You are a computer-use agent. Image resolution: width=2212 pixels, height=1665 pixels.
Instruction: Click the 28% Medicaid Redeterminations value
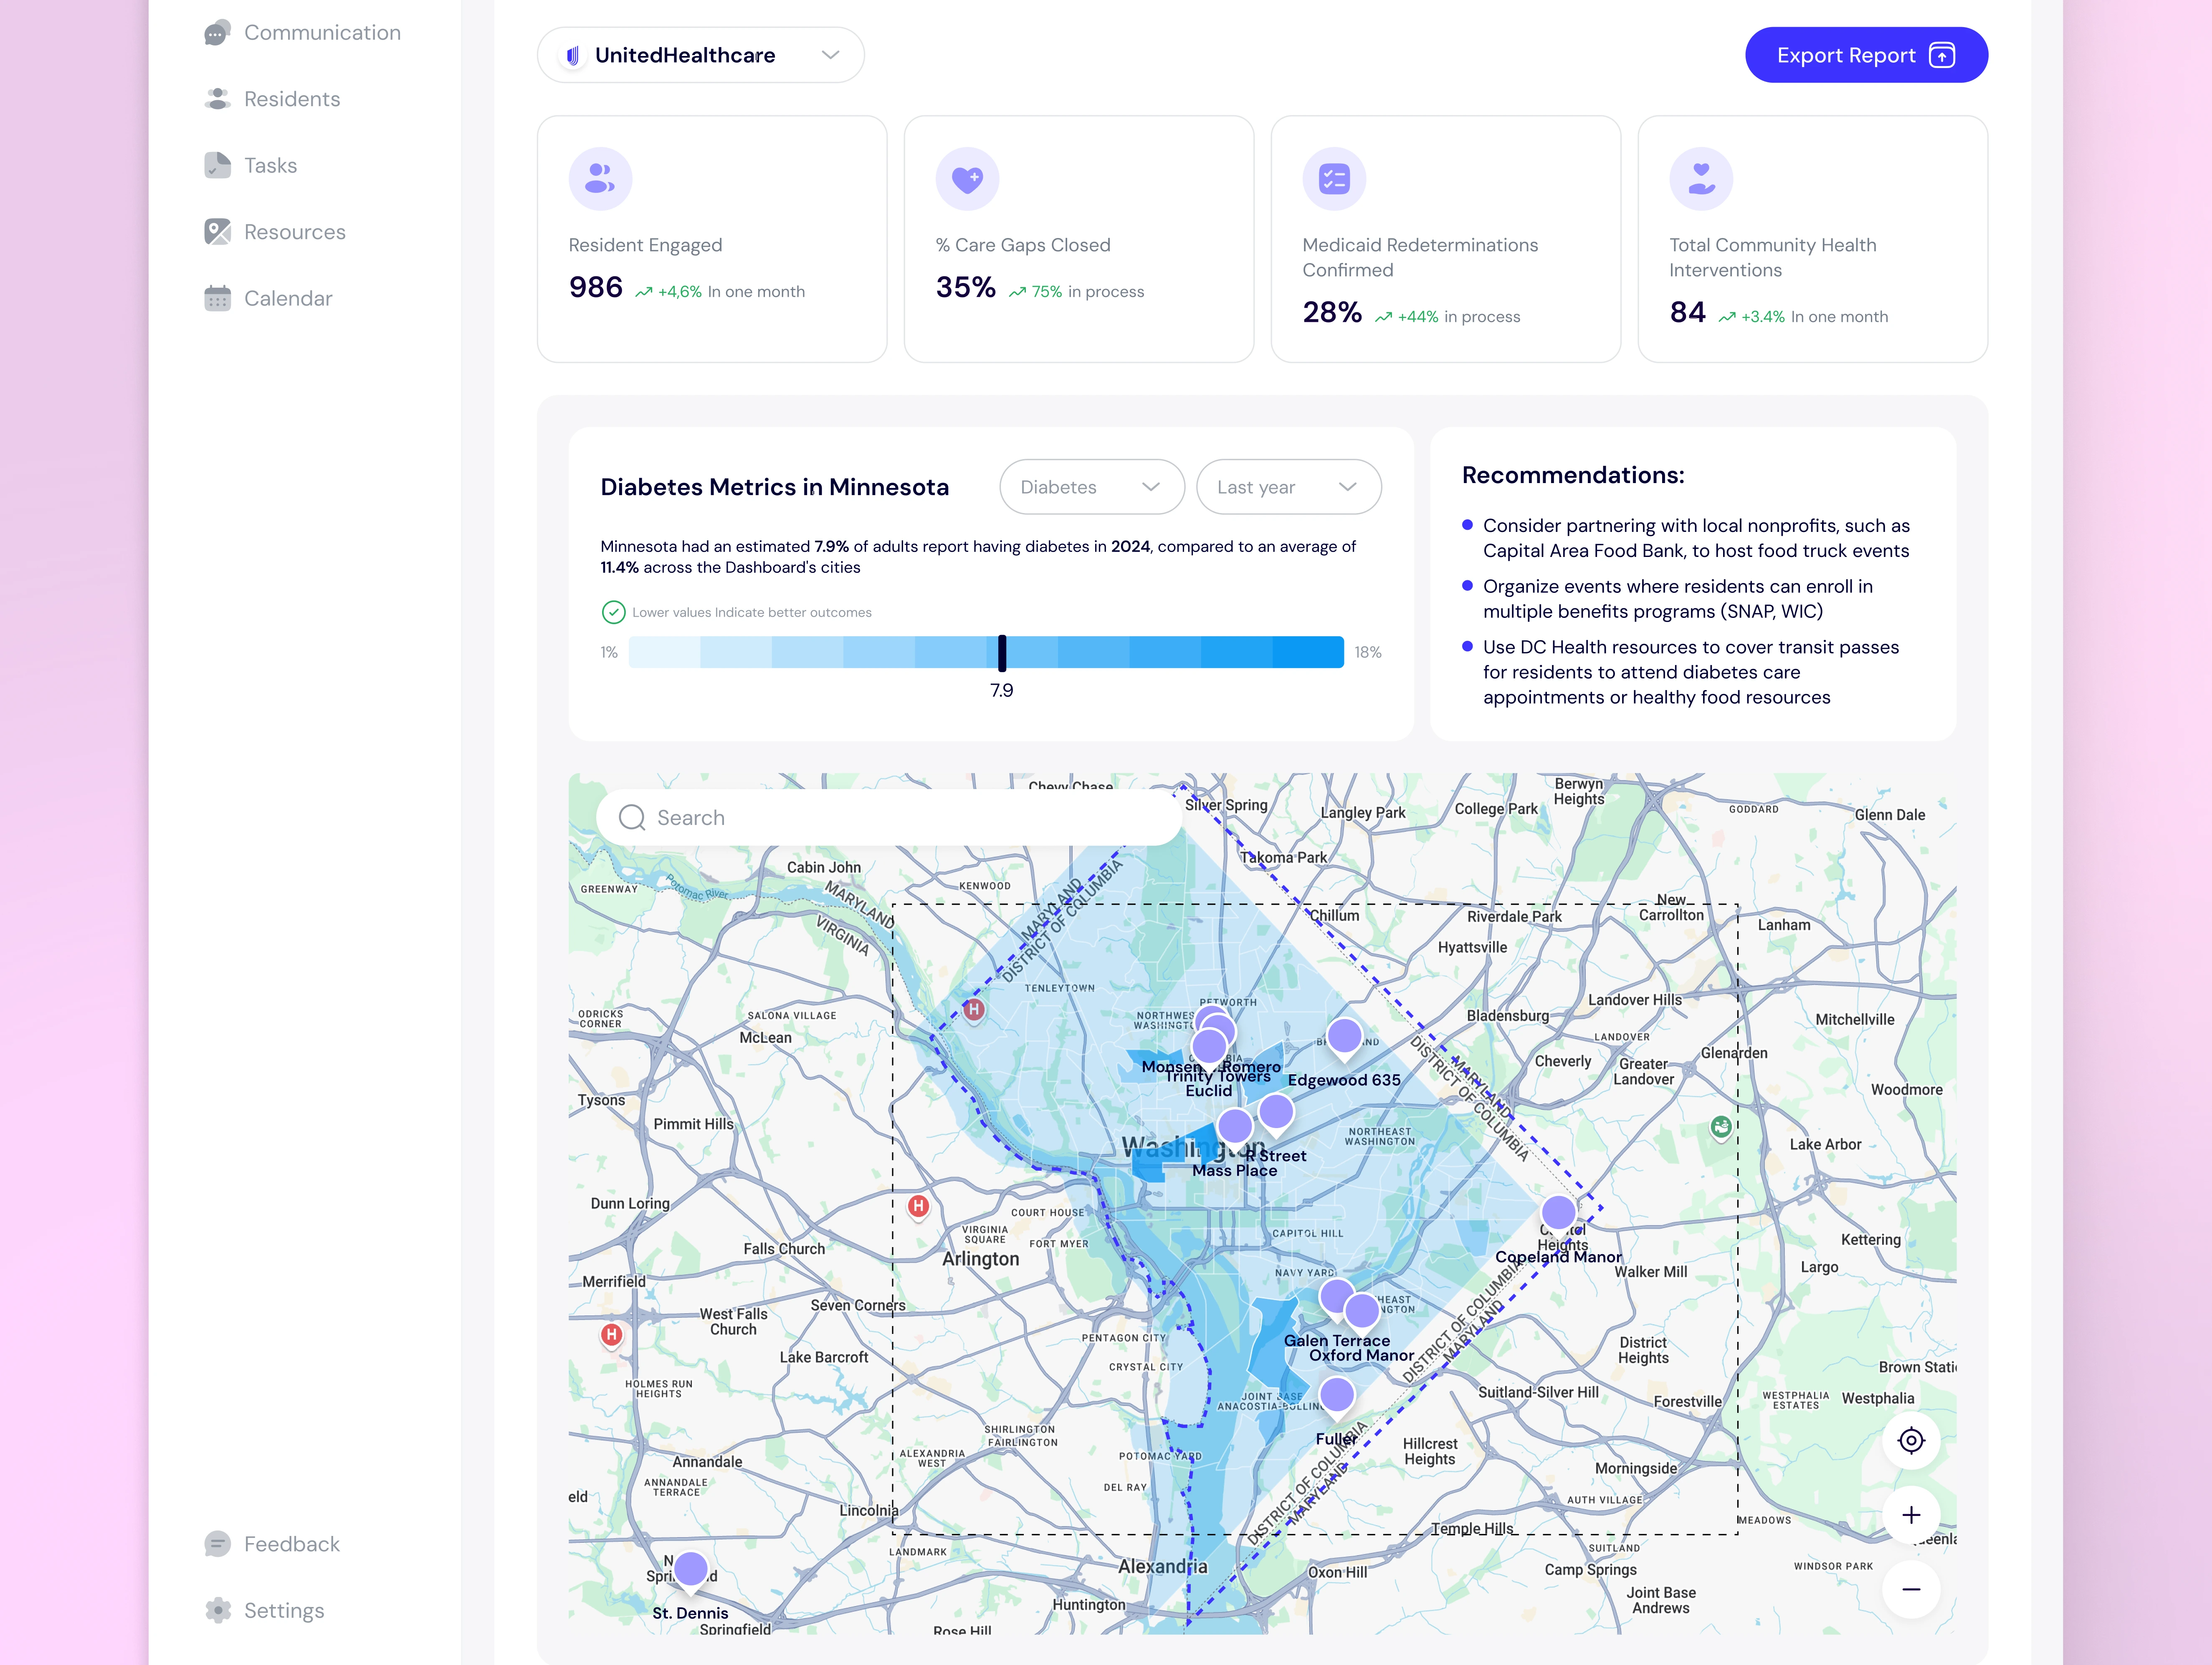tap(1332, 313)
